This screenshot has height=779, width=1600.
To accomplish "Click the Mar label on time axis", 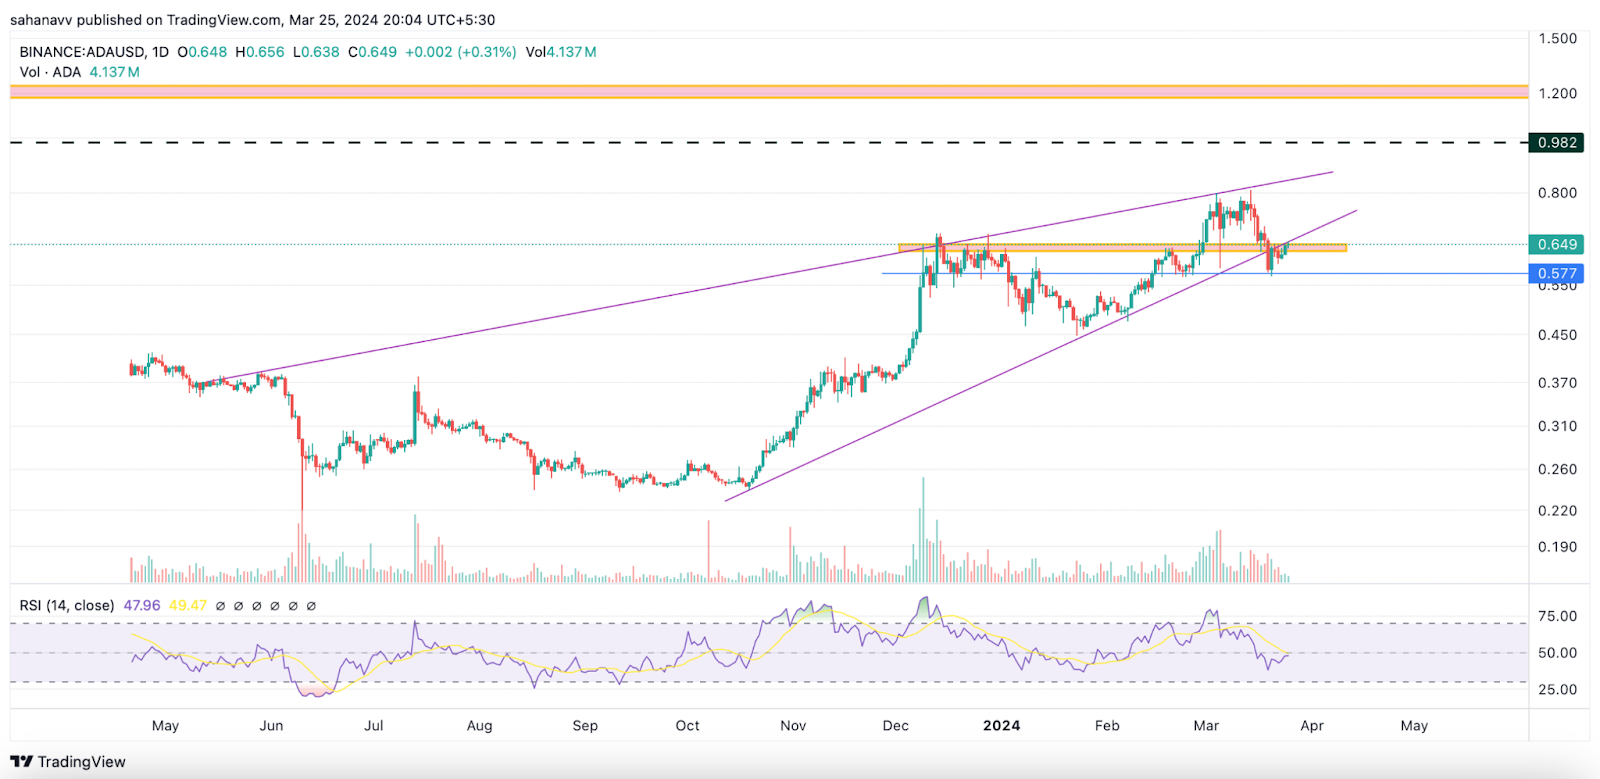I will tap(1206, 726).
